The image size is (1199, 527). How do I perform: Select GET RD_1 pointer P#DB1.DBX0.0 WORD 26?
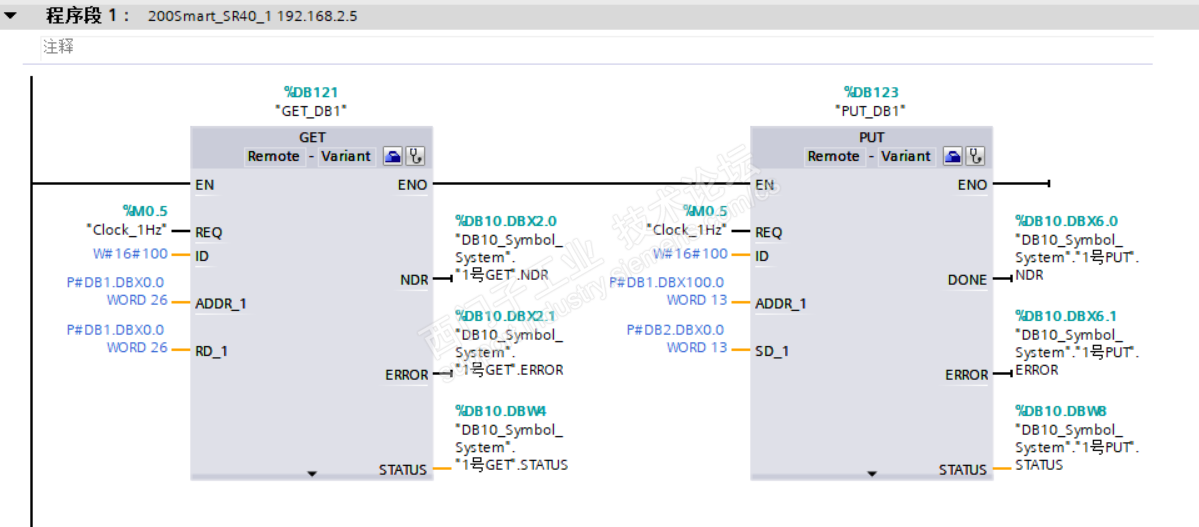tap(116, 338)
